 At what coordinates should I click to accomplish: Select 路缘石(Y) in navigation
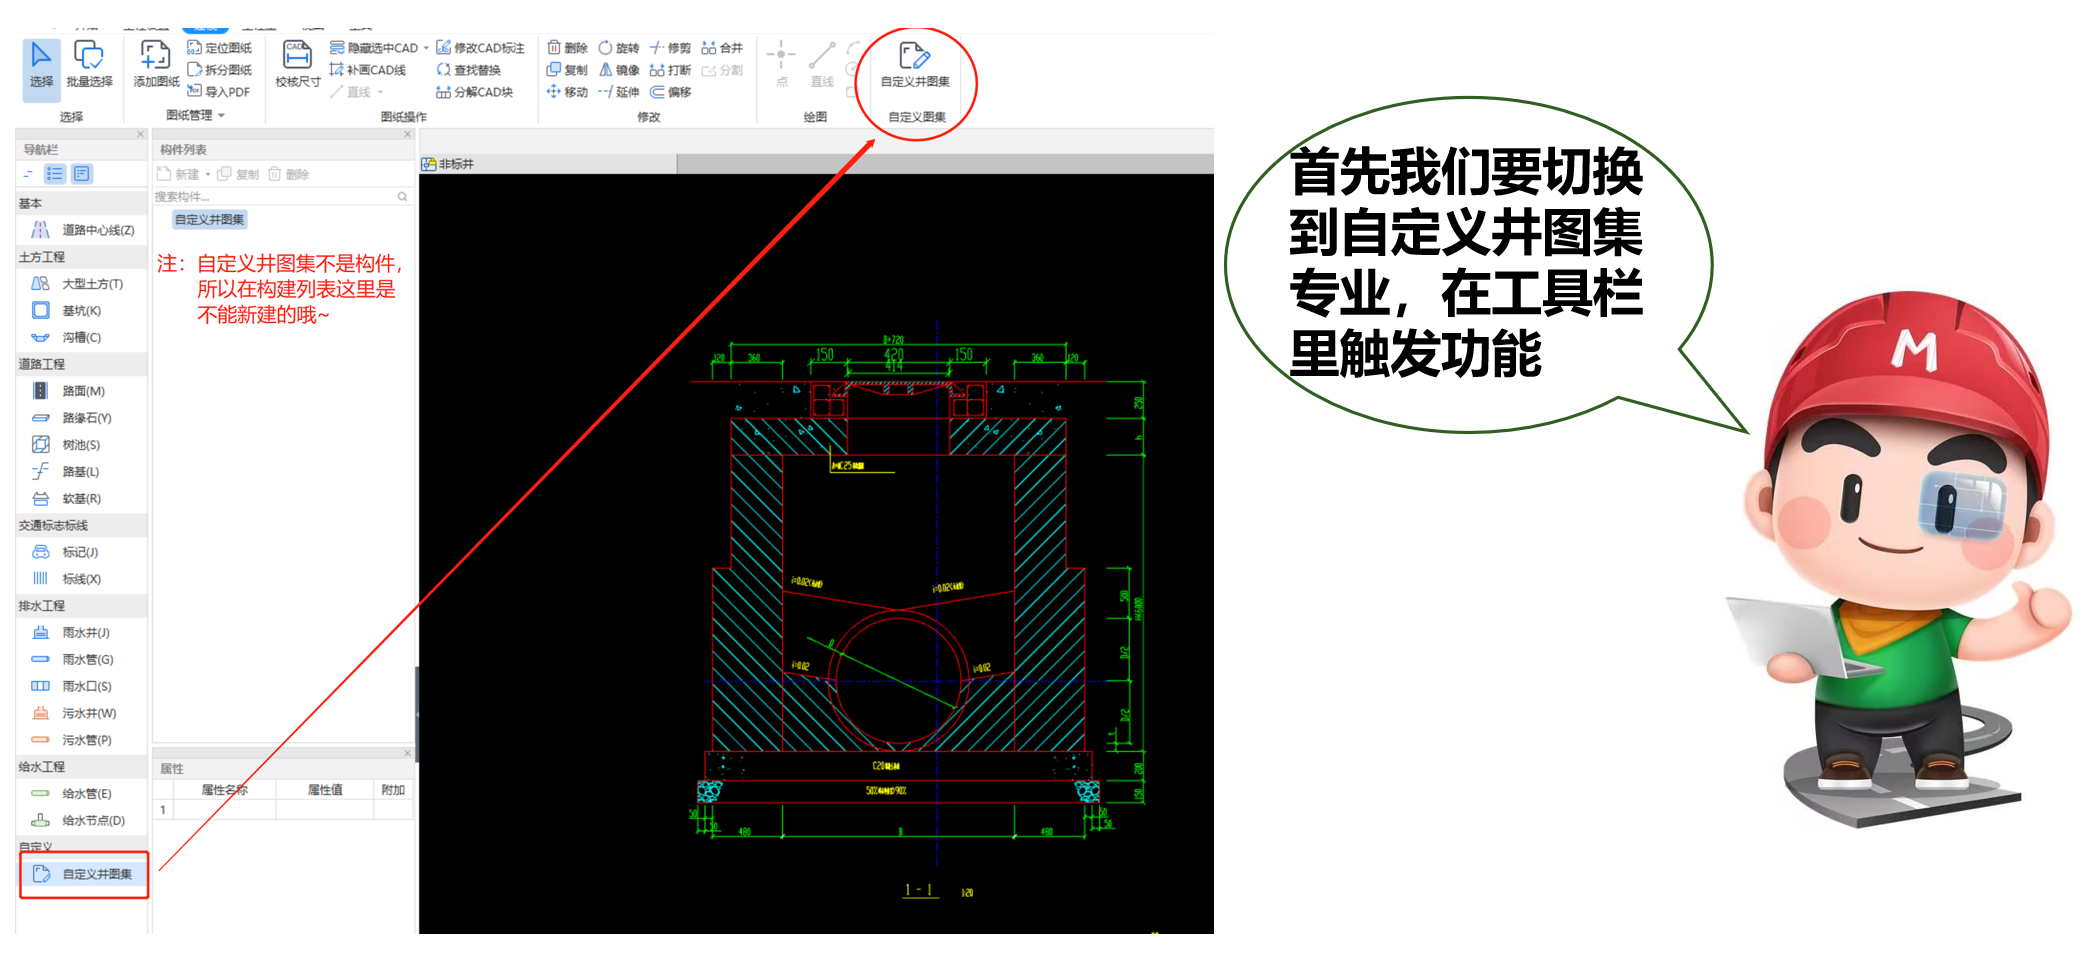(x=83, y=418)
